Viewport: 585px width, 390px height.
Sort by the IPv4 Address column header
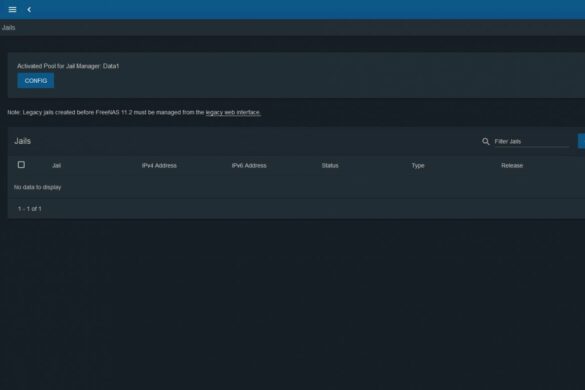pos(159,165)
